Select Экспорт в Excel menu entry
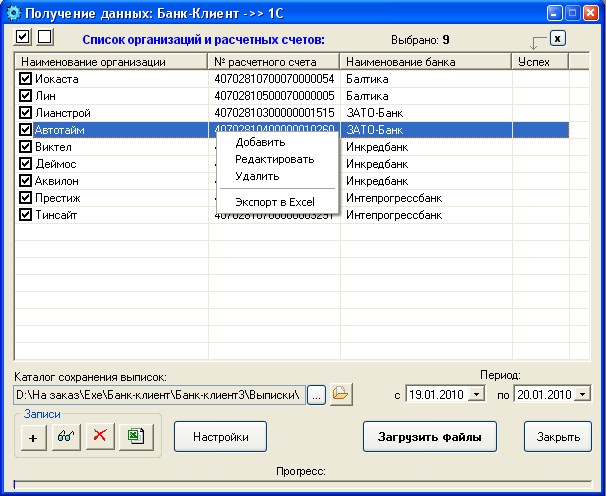This screenshot has width=606, height=496. coord(275,202)
